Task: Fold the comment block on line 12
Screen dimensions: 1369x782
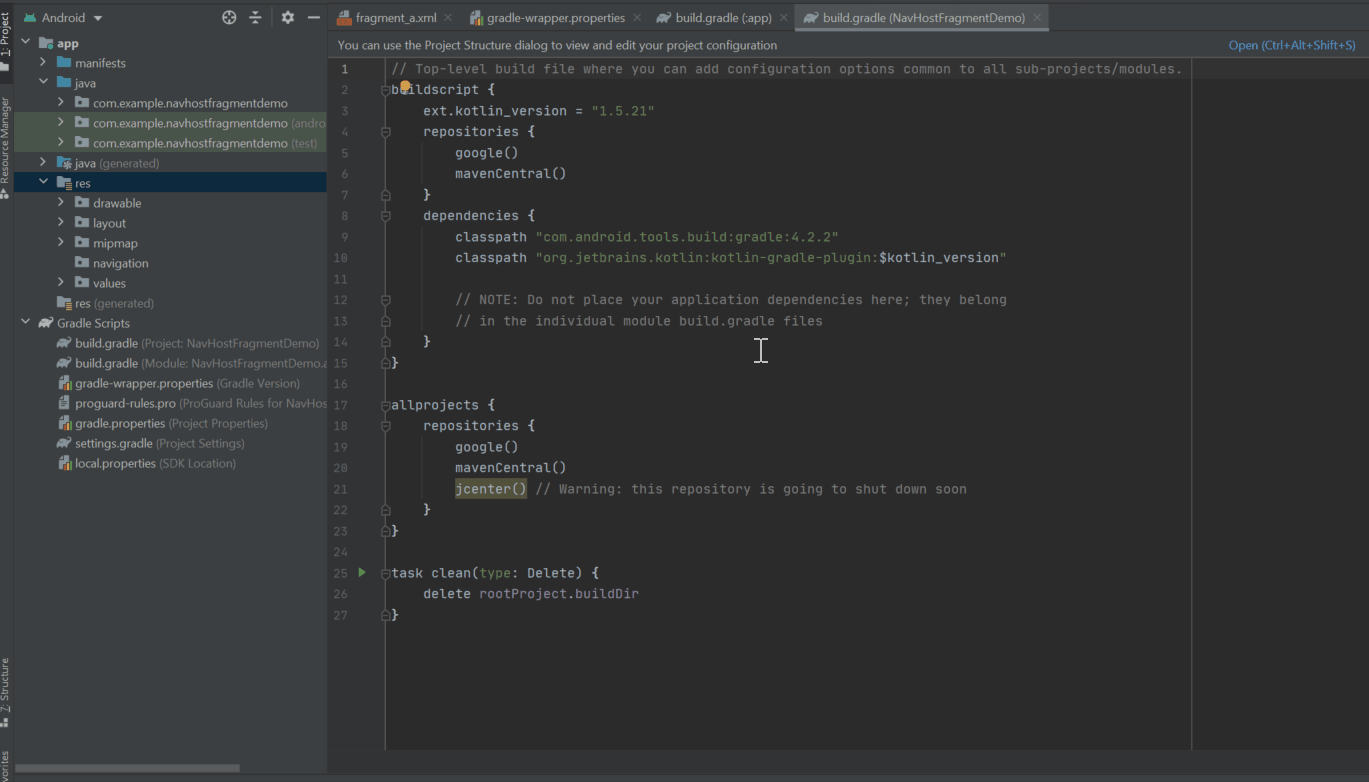Action: (x=385, y=300)
